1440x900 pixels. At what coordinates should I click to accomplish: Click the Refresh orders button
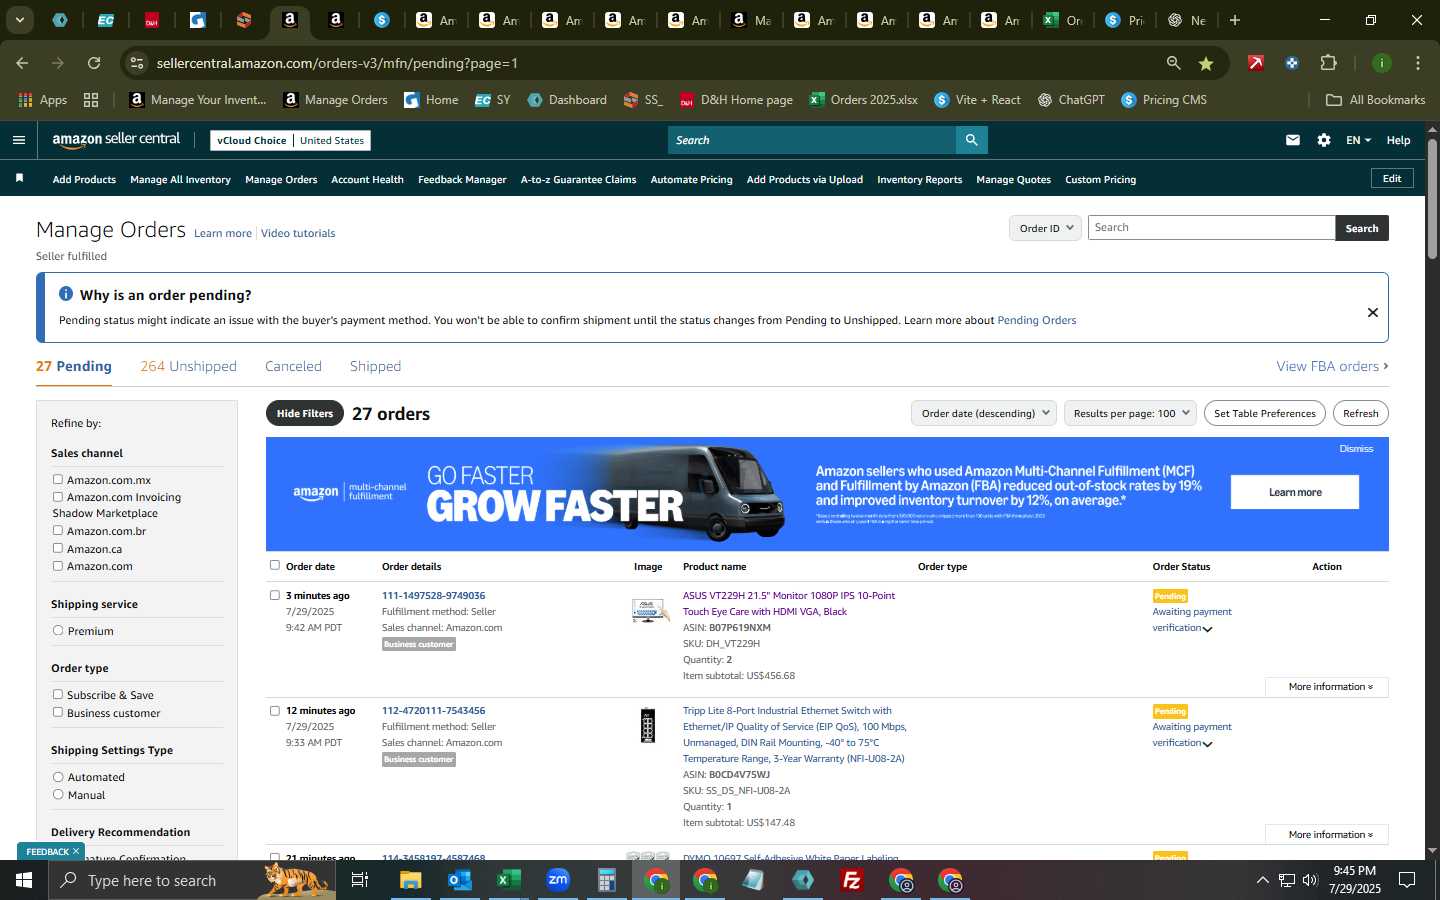[1360, 413]
